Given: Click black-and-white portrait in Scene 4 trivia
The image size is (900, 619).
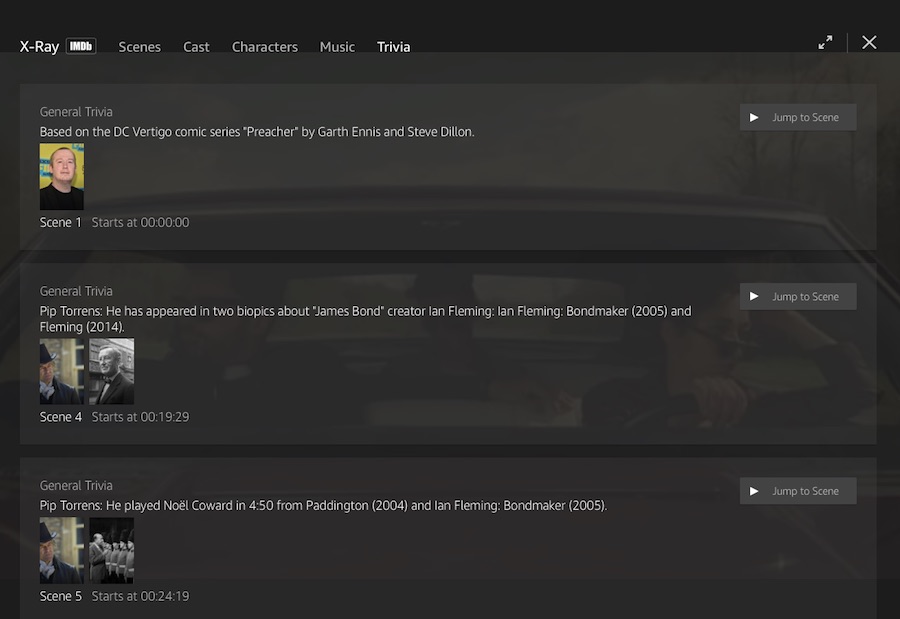Looking at the screenshot, I should (111, 371).
